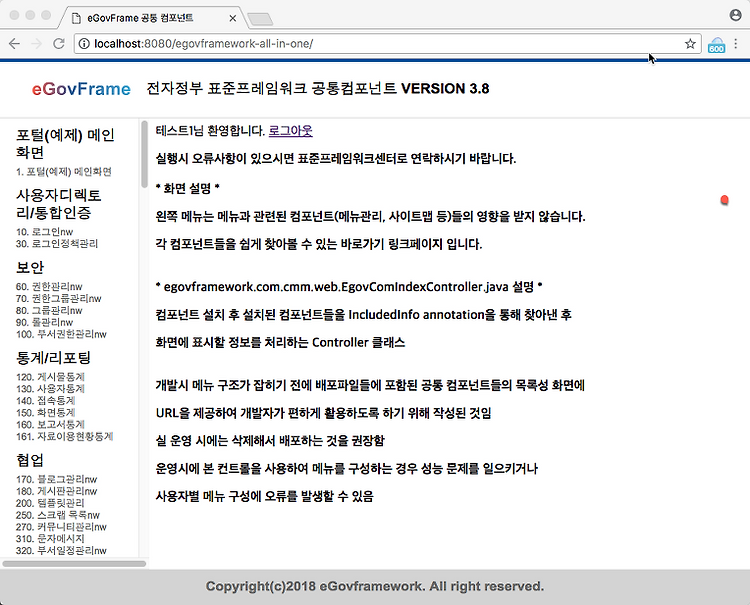Open 70. 권한그룹관리nw link
This screenshot has height=605, width=750.
tap(58, 298)
